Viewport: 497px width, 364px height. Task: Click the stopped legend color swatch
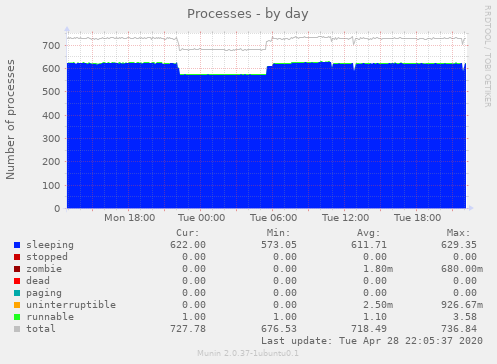(17, 257)
